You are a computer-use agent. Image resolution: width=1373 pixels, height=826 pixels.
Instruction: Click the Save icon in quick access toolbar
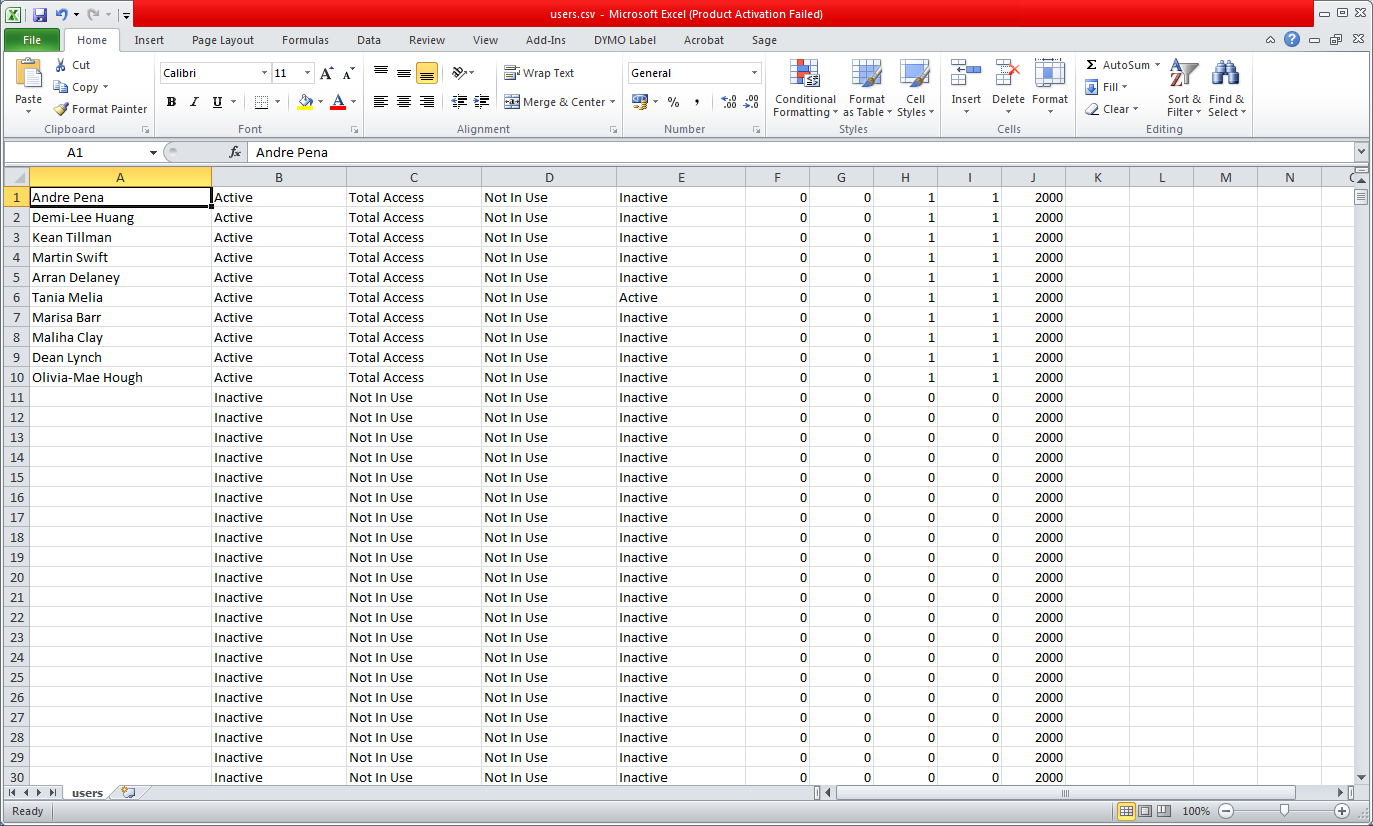[x=40, y=14]
